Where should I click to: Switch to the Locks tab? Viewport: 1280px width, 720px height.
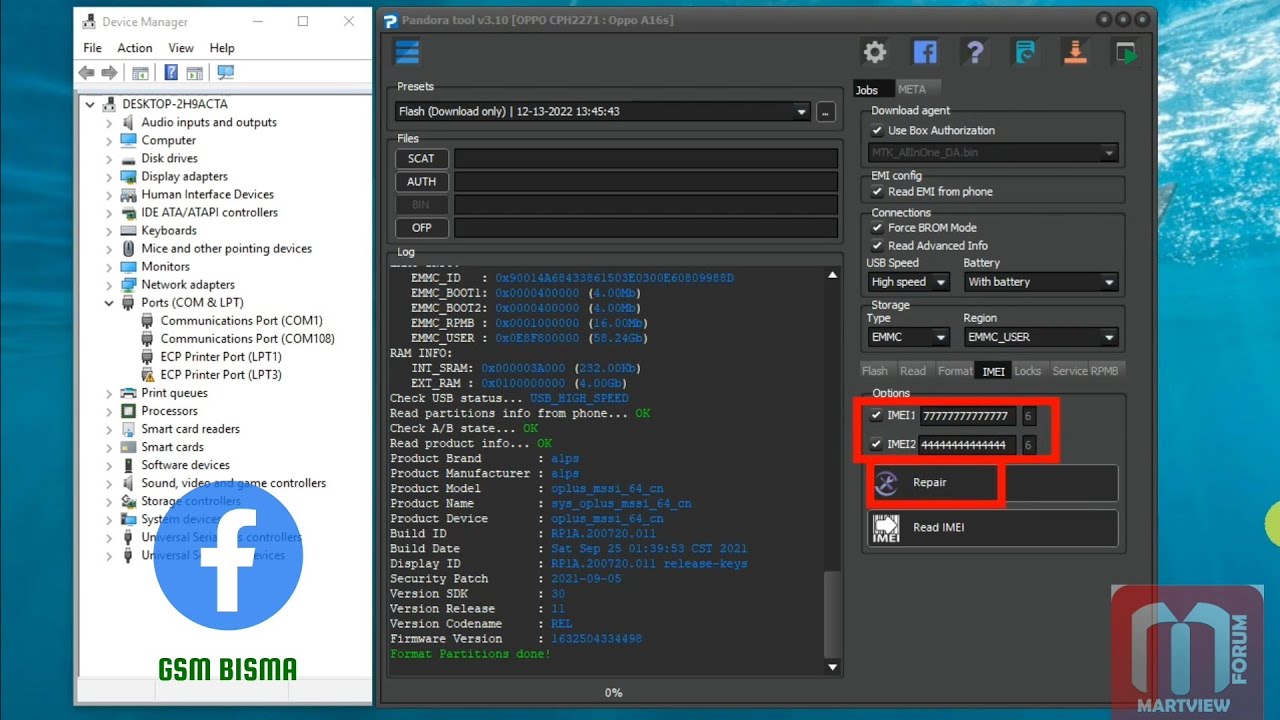click(1027, 371)
